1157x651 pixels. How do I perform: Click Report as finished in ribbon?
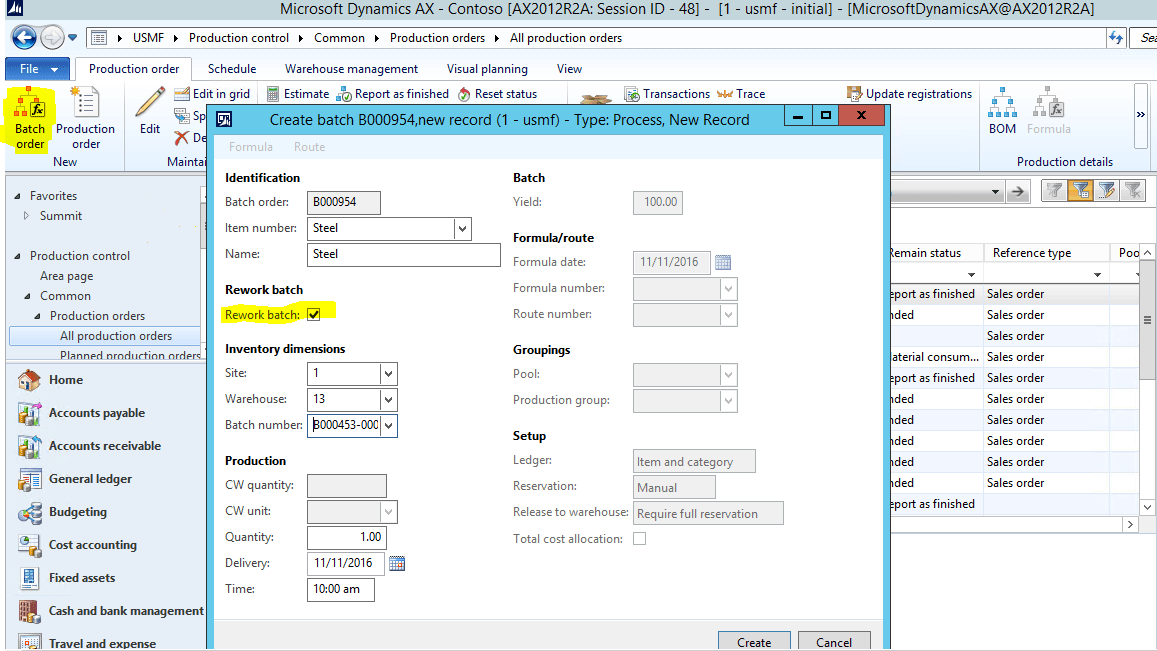393,94
